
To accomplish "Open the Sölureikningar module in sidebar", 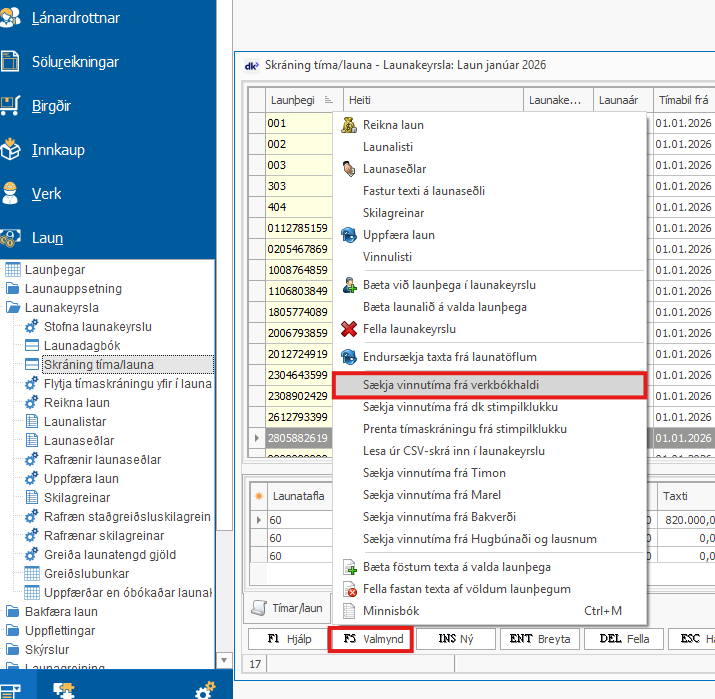I will 75,62.
